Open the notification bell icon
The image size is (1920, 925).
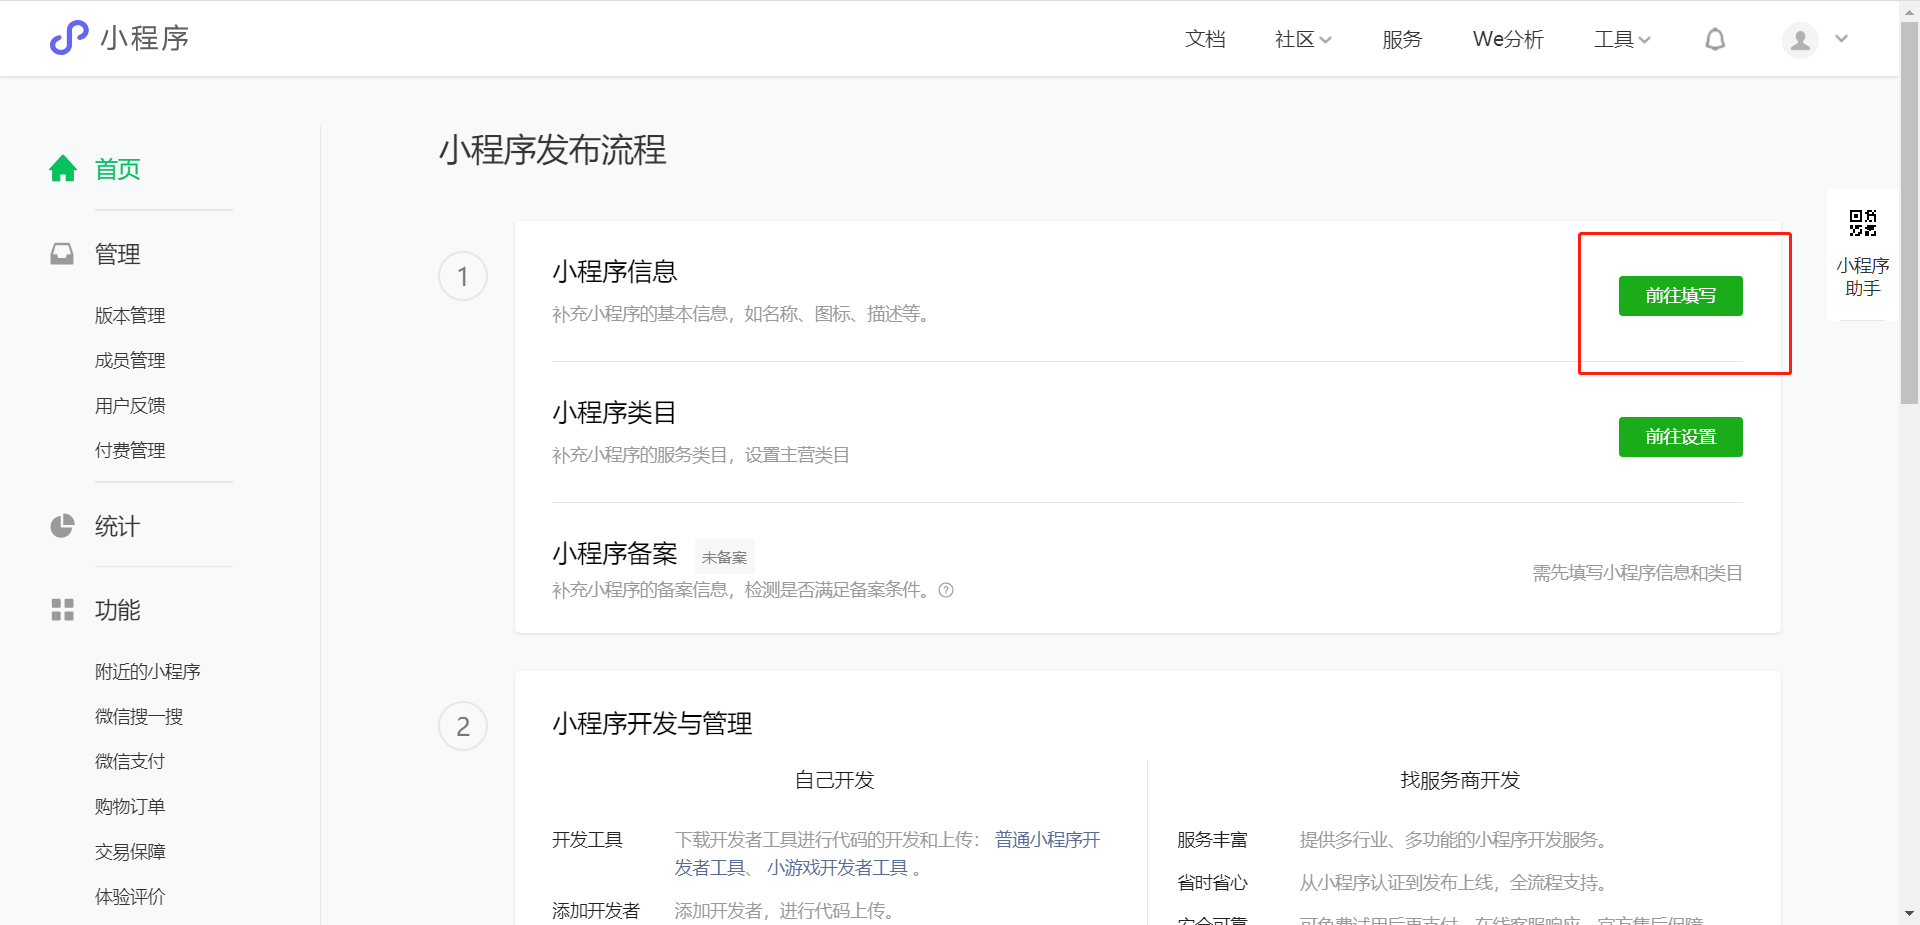pyautogui.click(x=1715, y=39)
